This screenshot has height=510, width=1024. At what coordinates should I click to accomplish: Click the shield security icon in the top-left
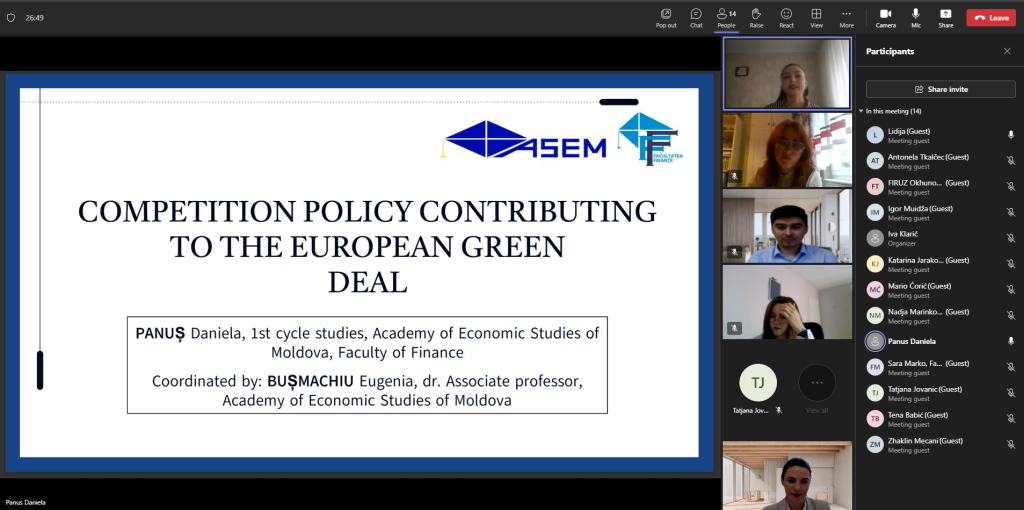(11, 17)
